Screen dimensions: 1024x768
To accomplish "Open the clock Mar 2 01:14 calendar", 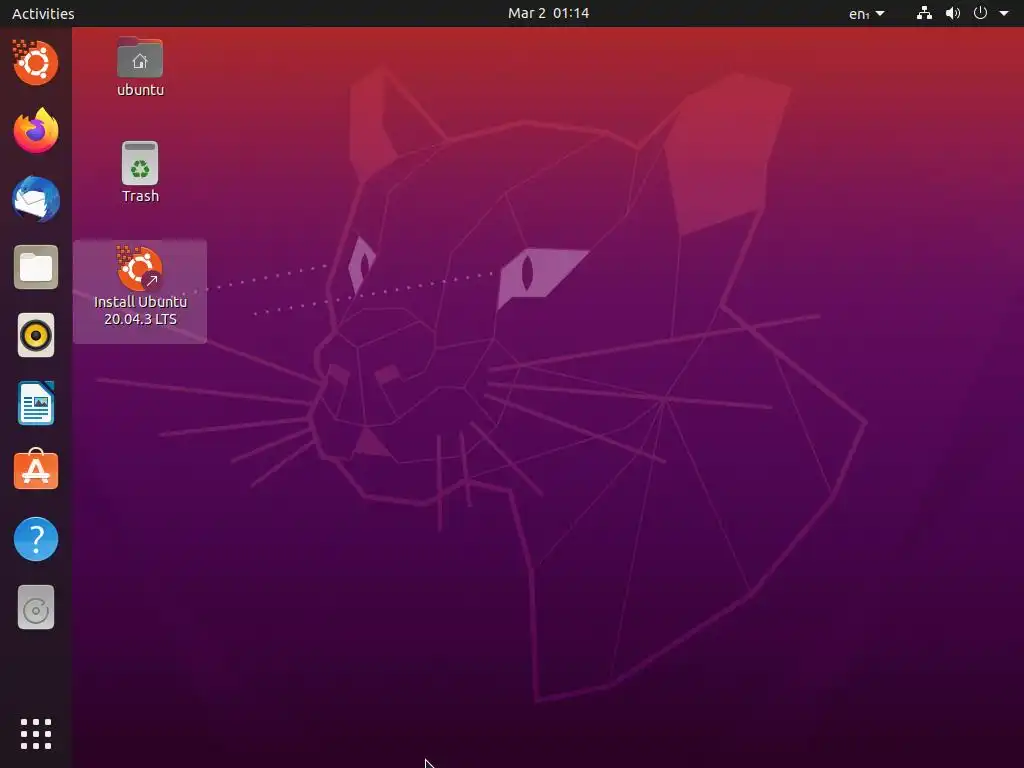I will [549, 13].
